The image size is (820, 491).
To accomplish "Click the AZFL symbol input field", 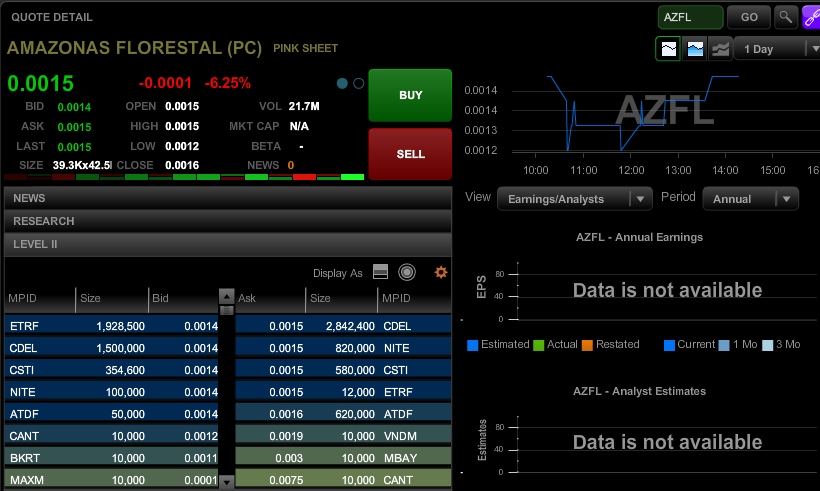I will pos(690,17).
